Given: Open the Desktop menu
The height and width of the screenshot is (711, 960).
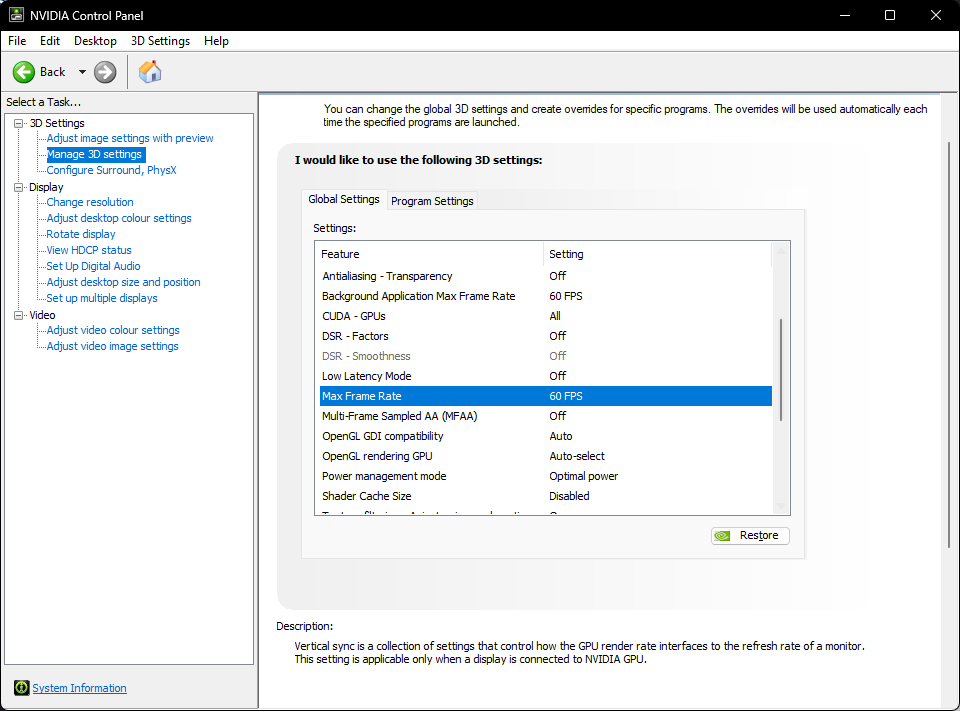Looking at the screenshot, I should [95, 40].
